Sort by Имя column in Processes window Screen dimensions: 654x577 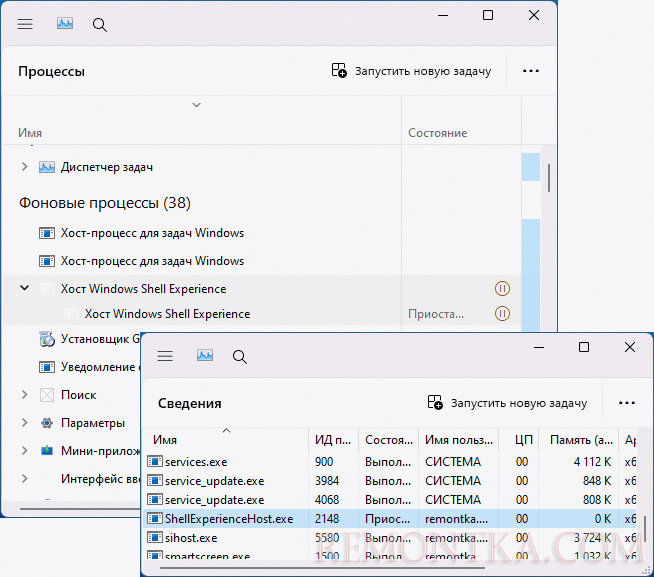tap(30, 133)
